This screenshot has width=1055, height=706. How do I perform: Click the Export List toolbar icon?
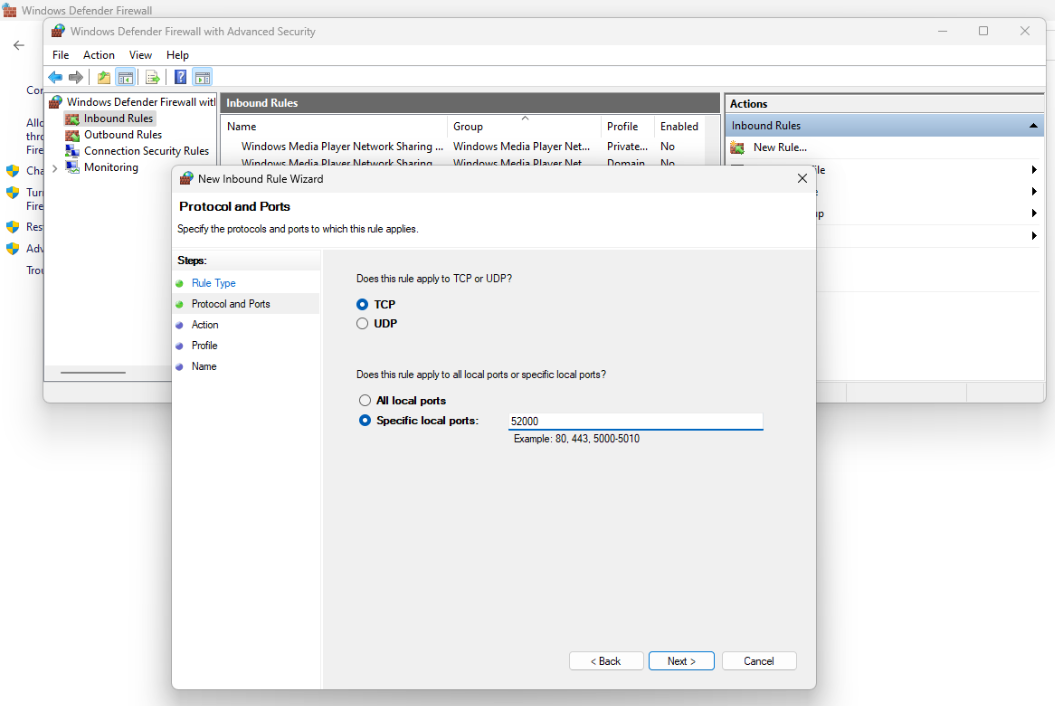point(152,78)
